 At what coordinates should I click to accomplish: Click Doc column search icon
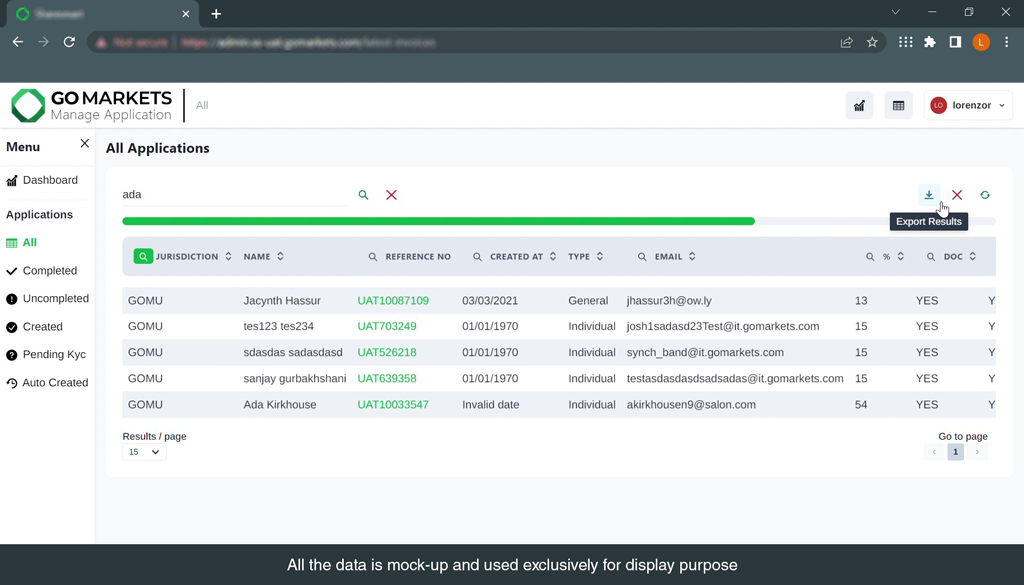click(931, 257)
